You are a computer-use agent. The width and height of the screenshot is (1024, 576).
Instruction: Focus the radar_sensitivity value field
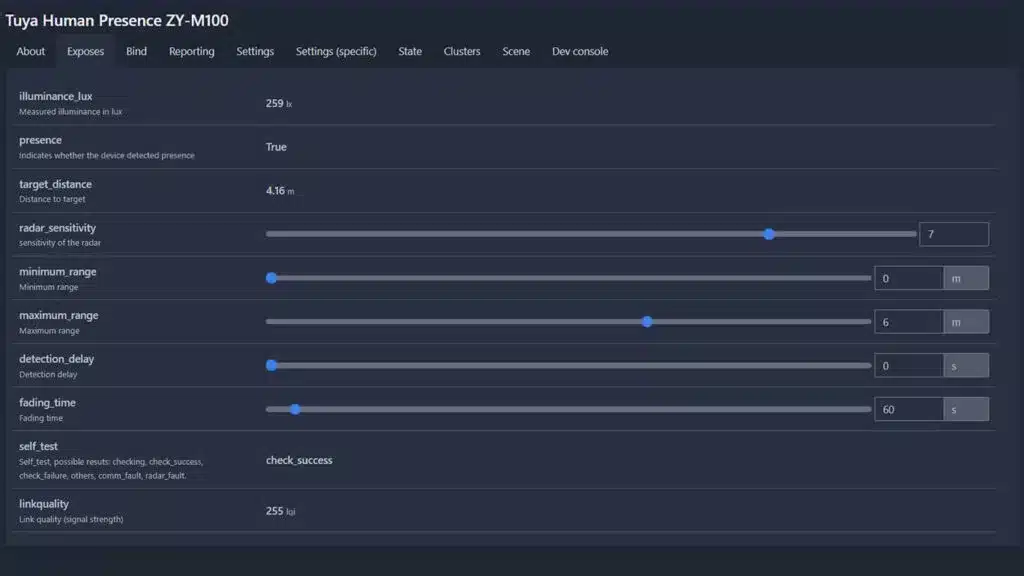pyautogui.click(x=953, y=234)
